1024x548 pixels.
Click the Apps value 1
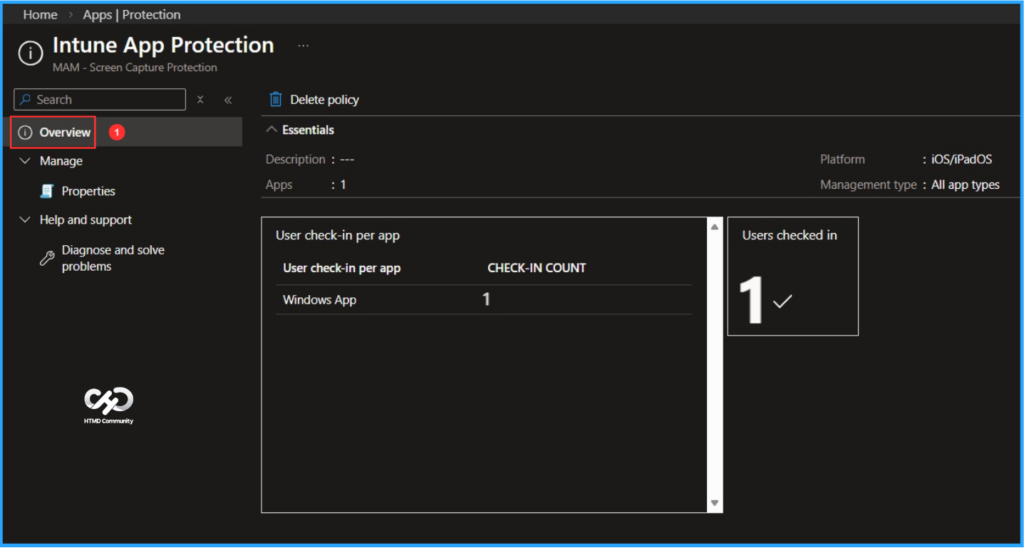pyautogui.click(x=343, y=185)
